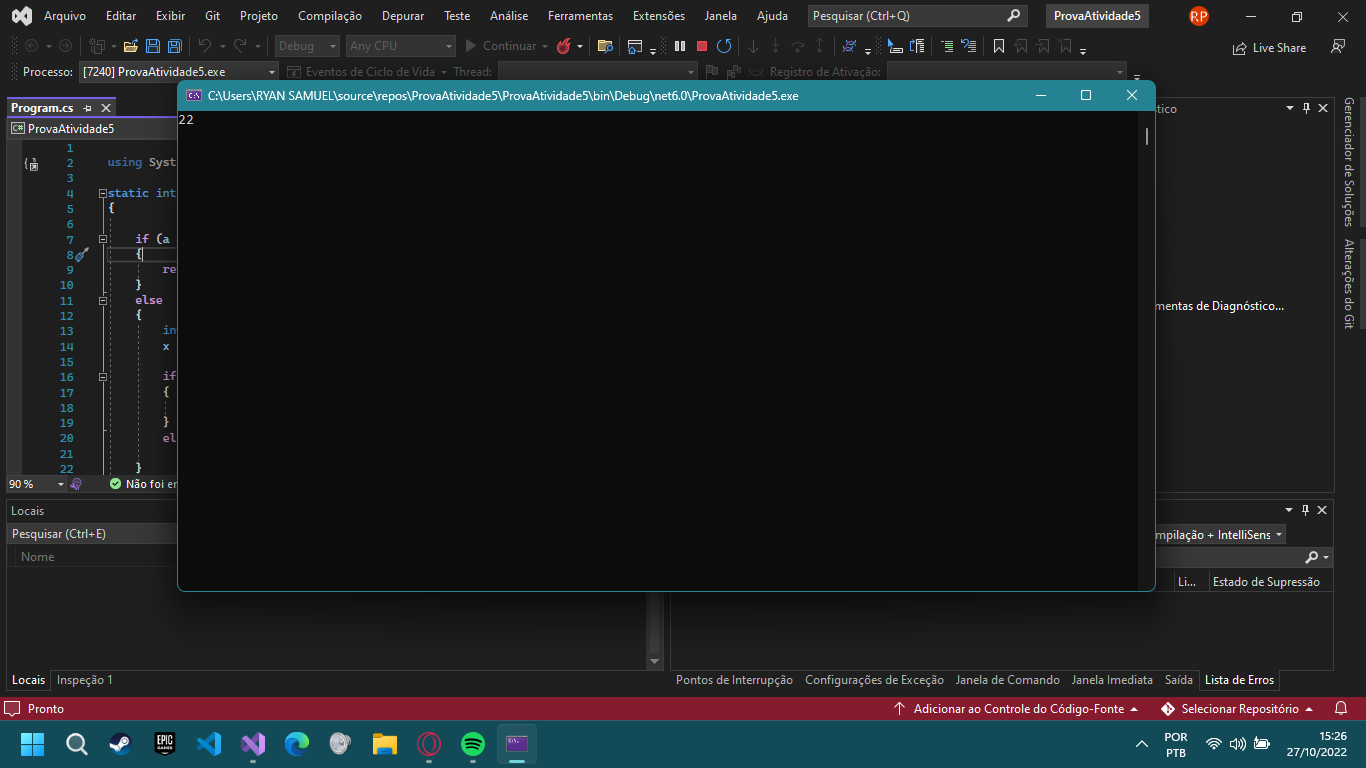Open the Any CPU platform dropdown

(400, 45)
